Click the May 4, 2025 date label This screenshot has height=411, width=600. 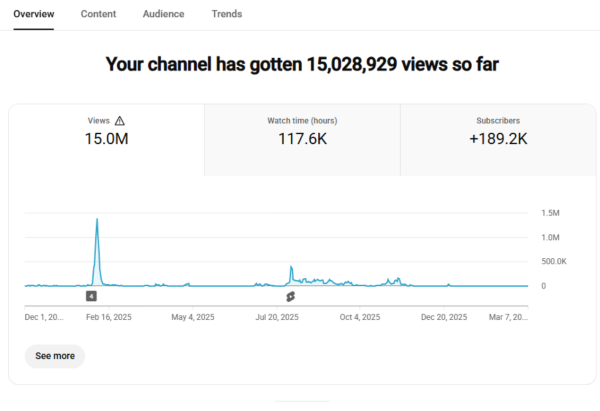(193, 317)
